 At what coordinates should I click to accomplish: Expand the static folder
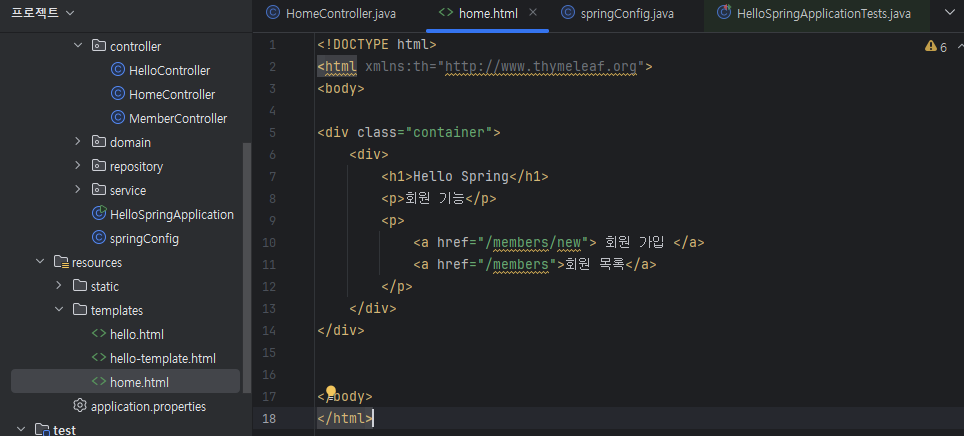pos(59,285)
